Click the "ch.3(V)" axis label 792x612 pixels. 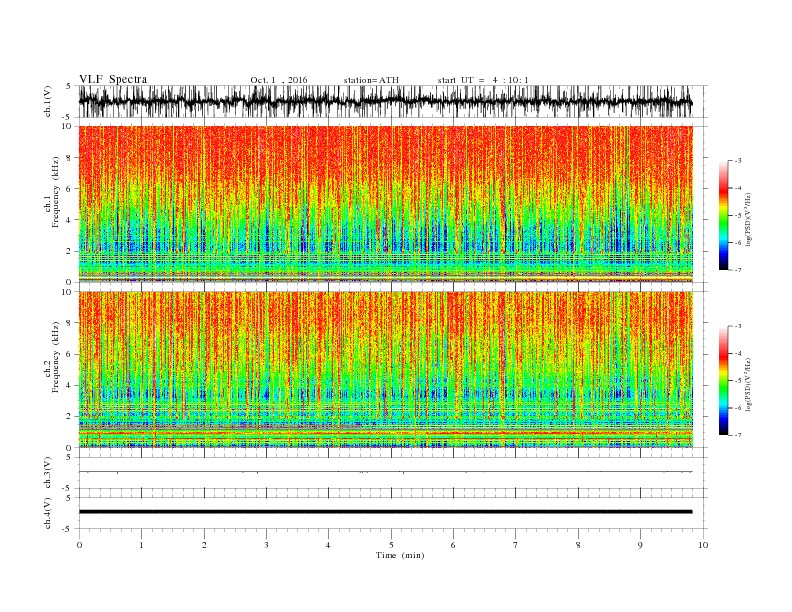coord(48,473)
